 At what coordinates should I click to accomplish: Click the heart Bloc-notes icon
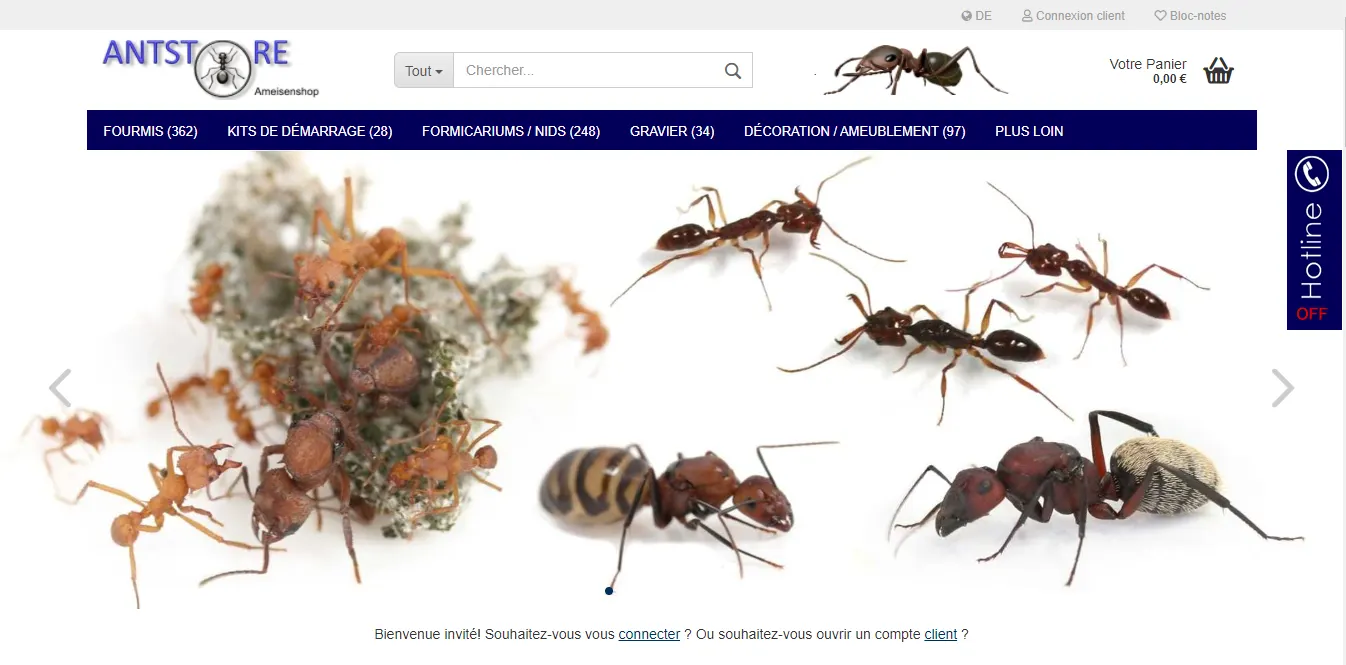coord(1160,16)
